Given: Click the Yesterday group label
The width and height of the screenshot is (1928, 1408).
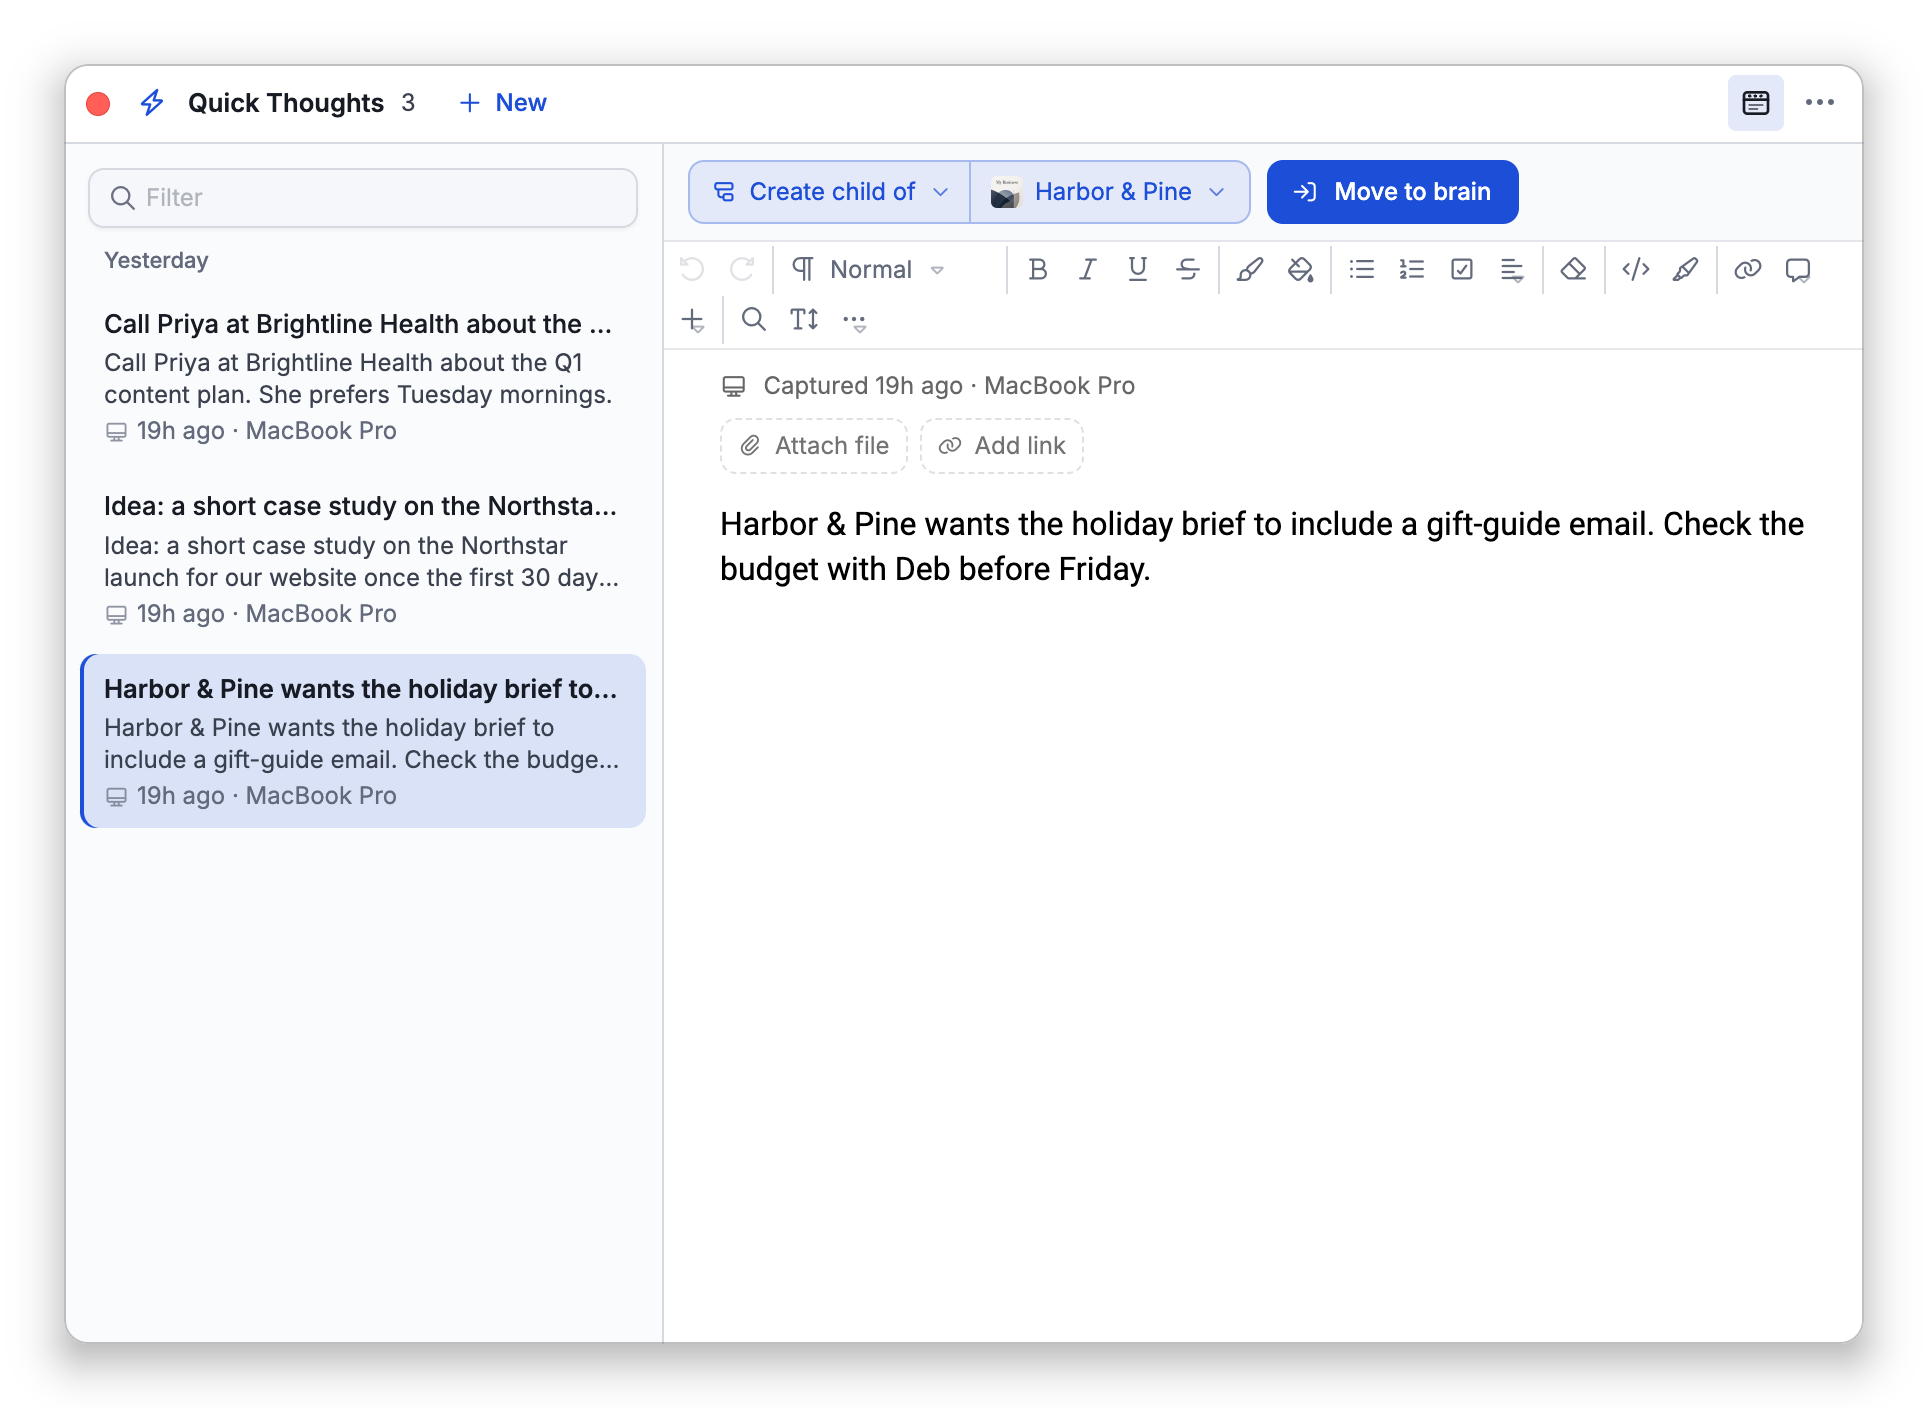Looking at the screenshot, I should (156, 261).
